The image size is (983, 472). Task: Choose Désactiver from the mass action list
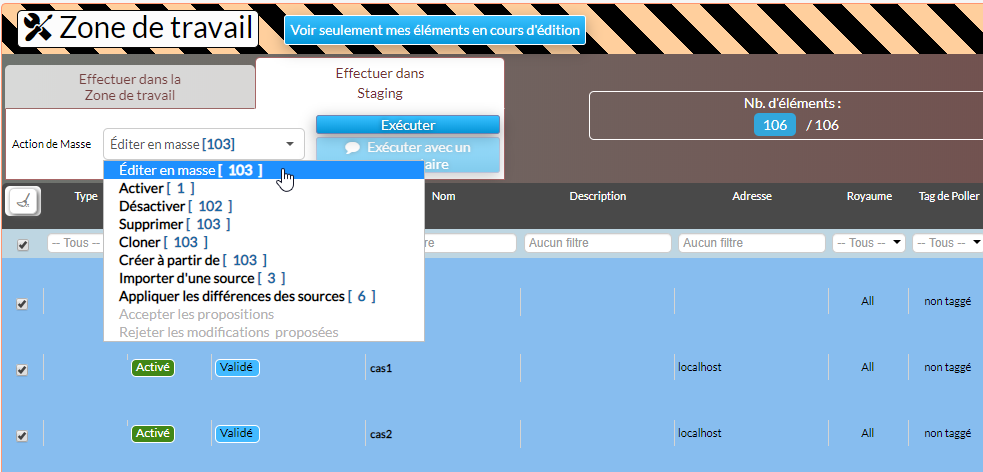176,206
